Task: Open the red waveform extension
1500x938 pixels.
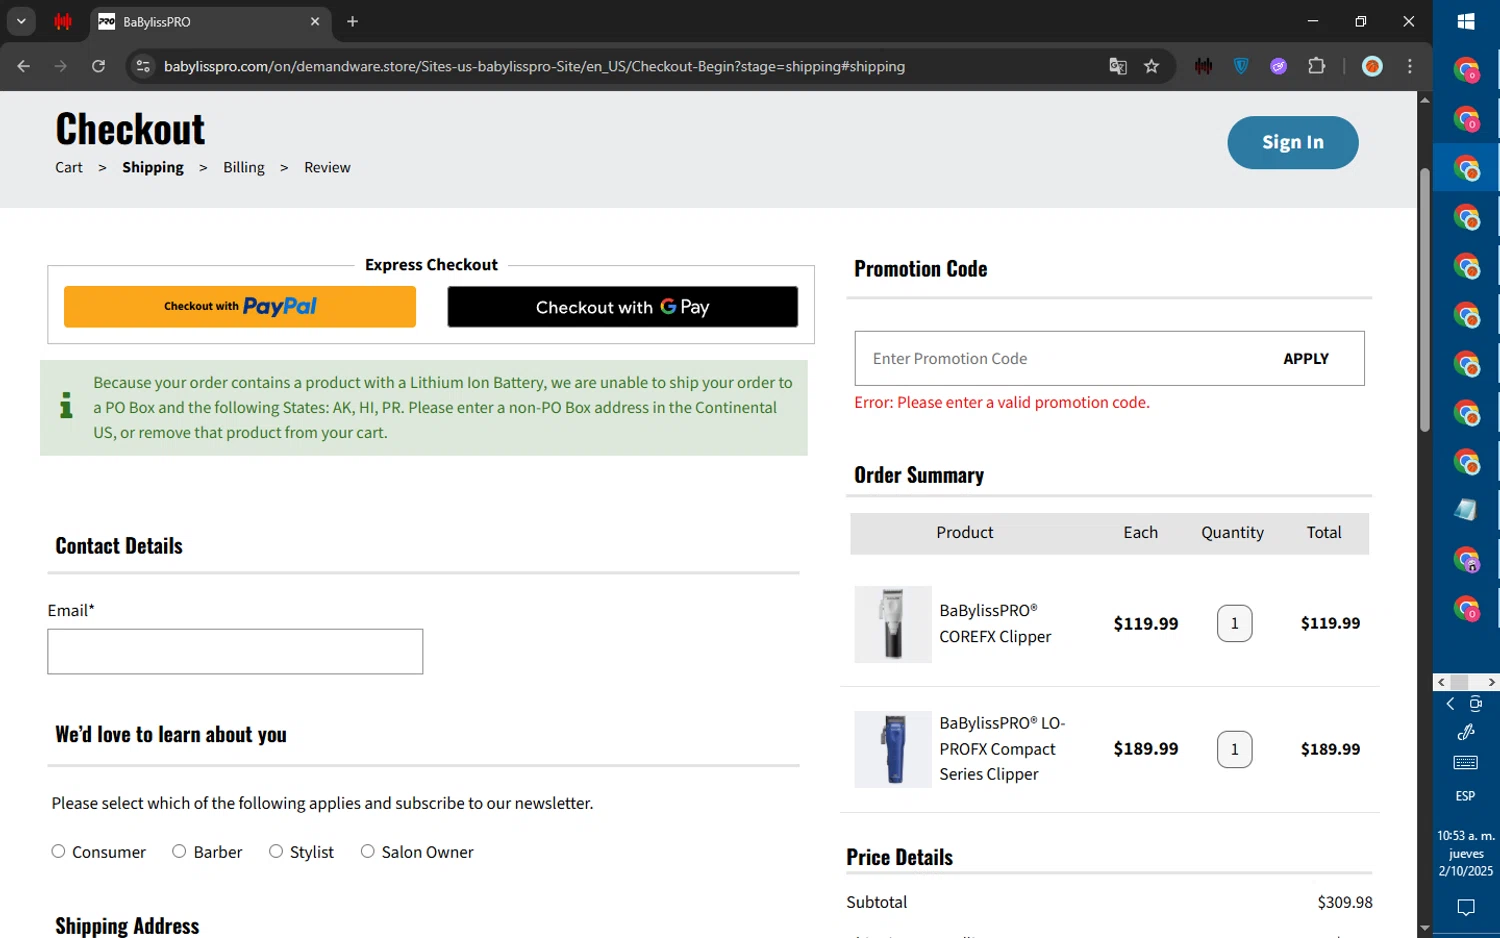Action: (x=1204, y=66)
